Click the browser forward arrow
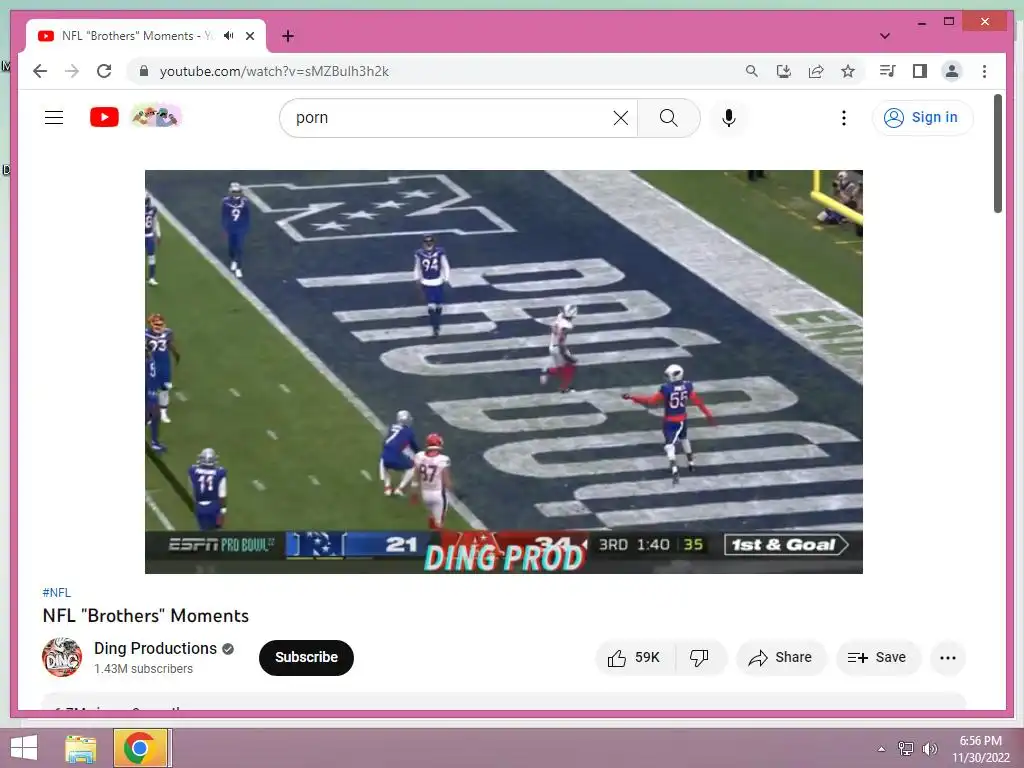The height and width of the screenshot is (768, 1024). tap(72, 71)
